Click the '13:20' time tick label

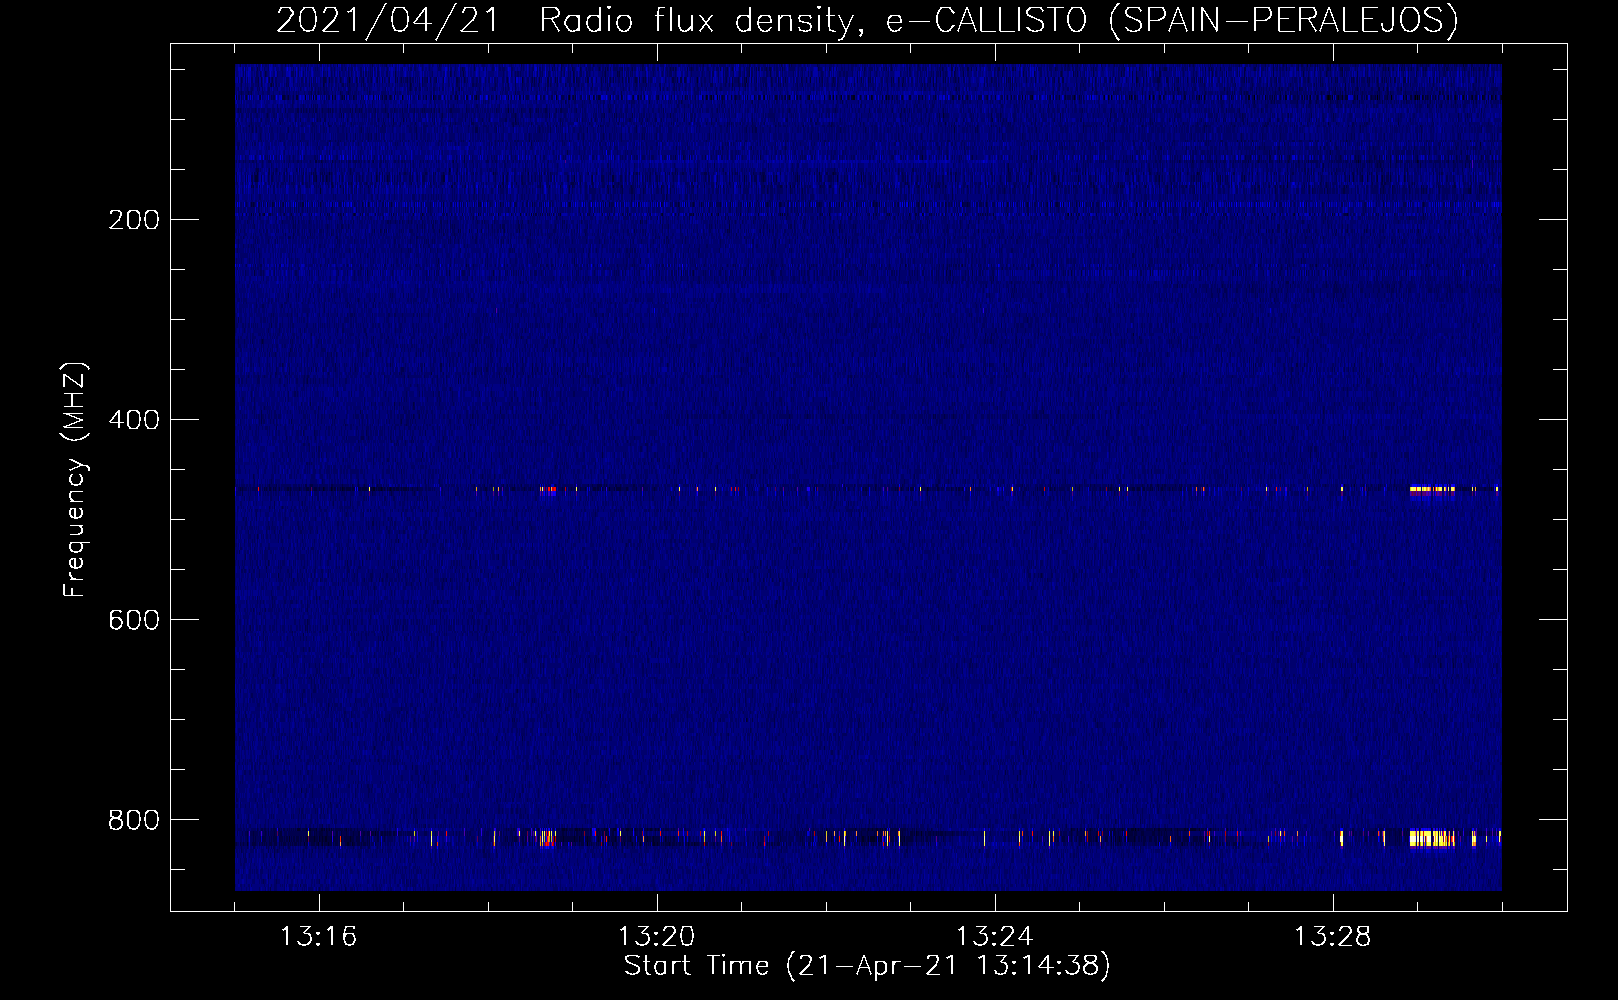(x=656, y=937)
